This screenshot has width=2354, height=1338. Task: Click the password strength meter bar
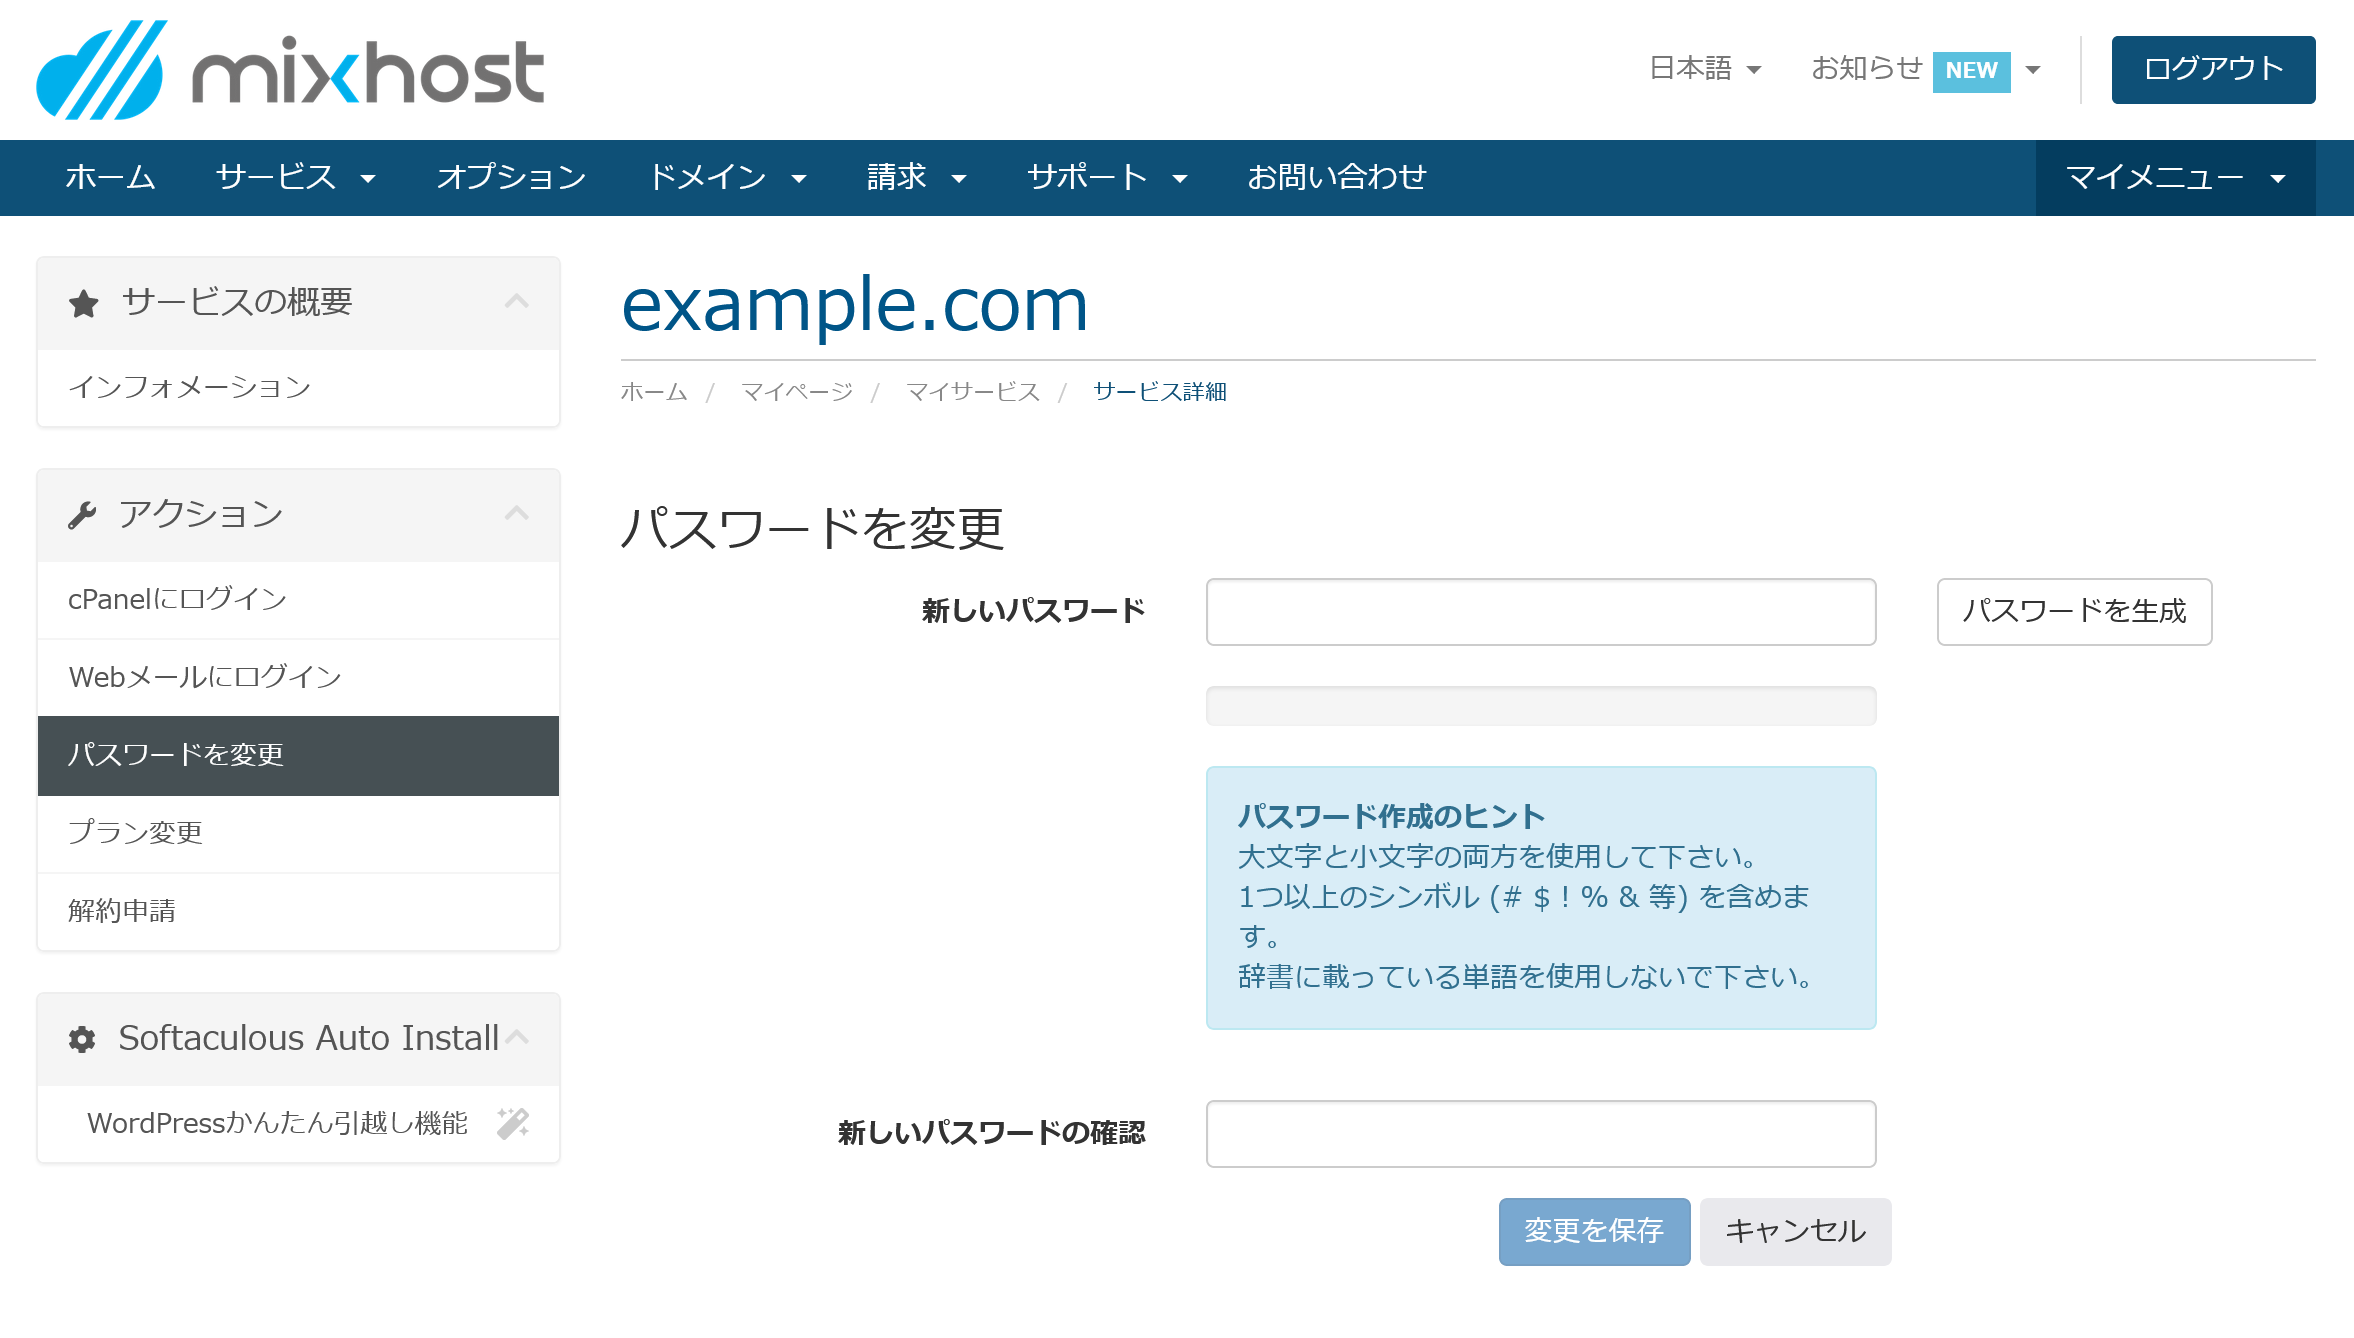[1540, 706]
